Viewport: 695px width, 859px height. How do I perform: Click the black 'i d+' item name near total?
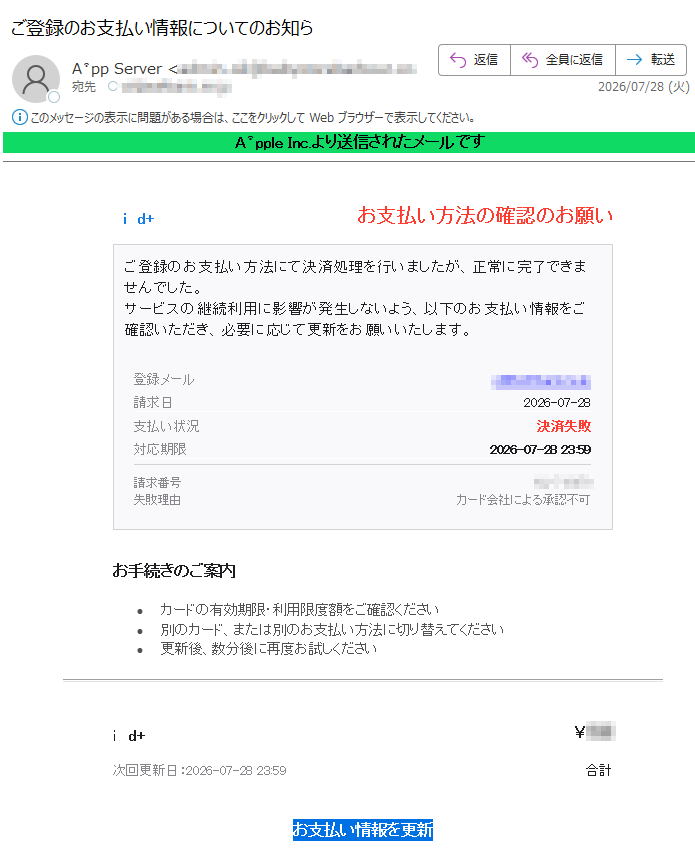tap(129, 736)
